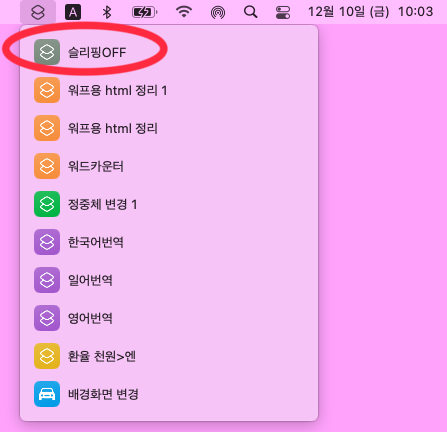Open the battery status icon
447x432 pixels.
tap(145, 13)
